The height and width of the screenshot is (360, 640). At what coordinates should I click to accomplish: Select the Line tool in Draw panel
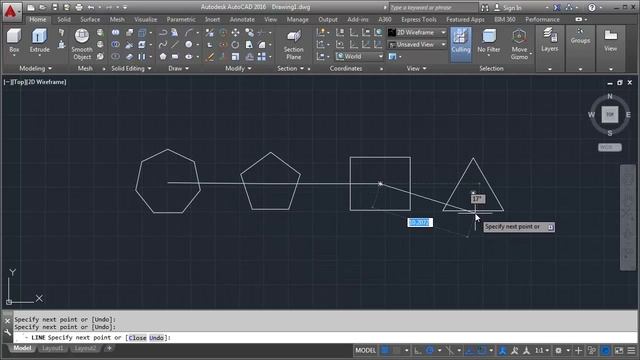pos(176,44)
